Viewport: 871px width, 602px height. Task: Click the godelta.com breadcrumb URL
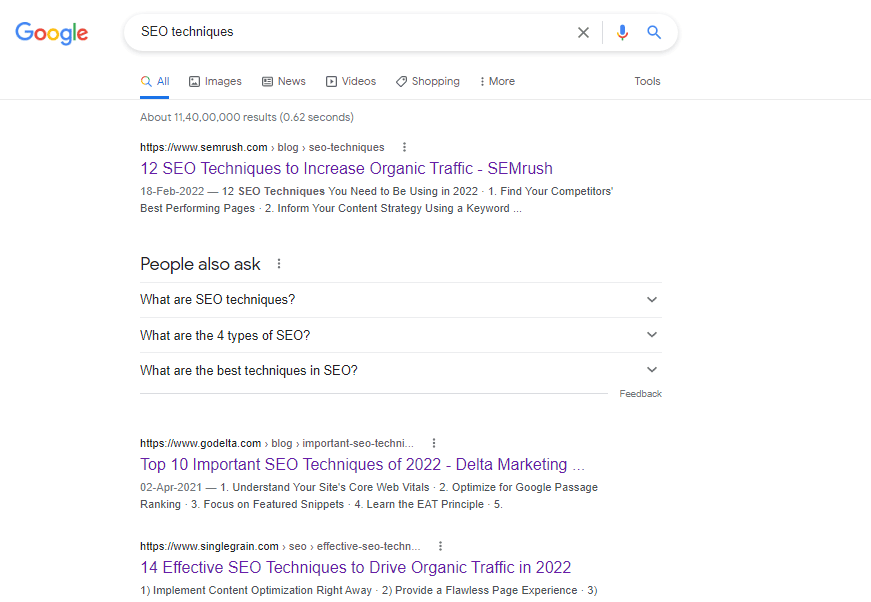point(277,443)
